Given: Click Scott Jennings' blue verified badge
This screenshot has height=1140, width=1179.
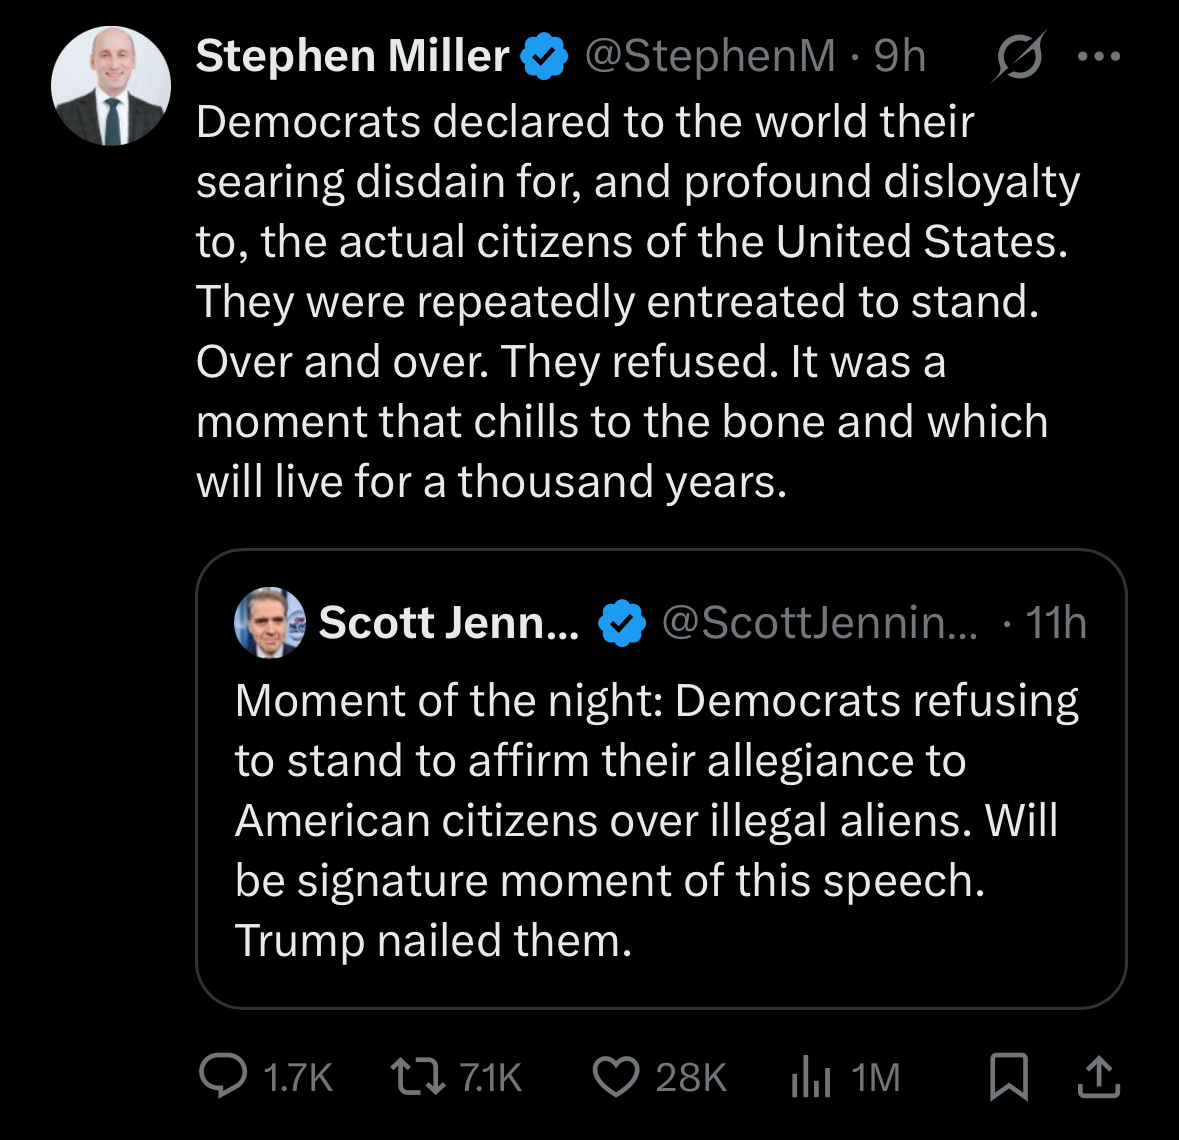Looking at the screenshot, I should point(622,623).
